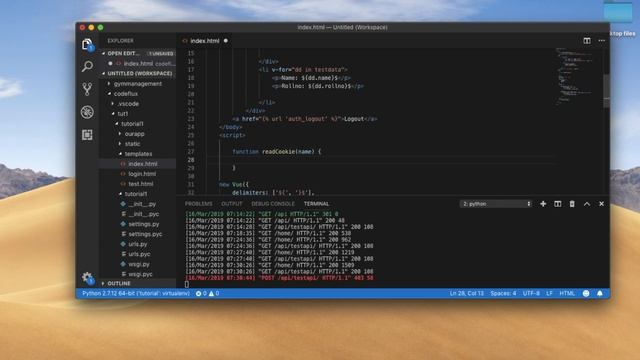Open index.html under Open Editors
The width and height of the screenshot is (640, 360).
(138, 64)
